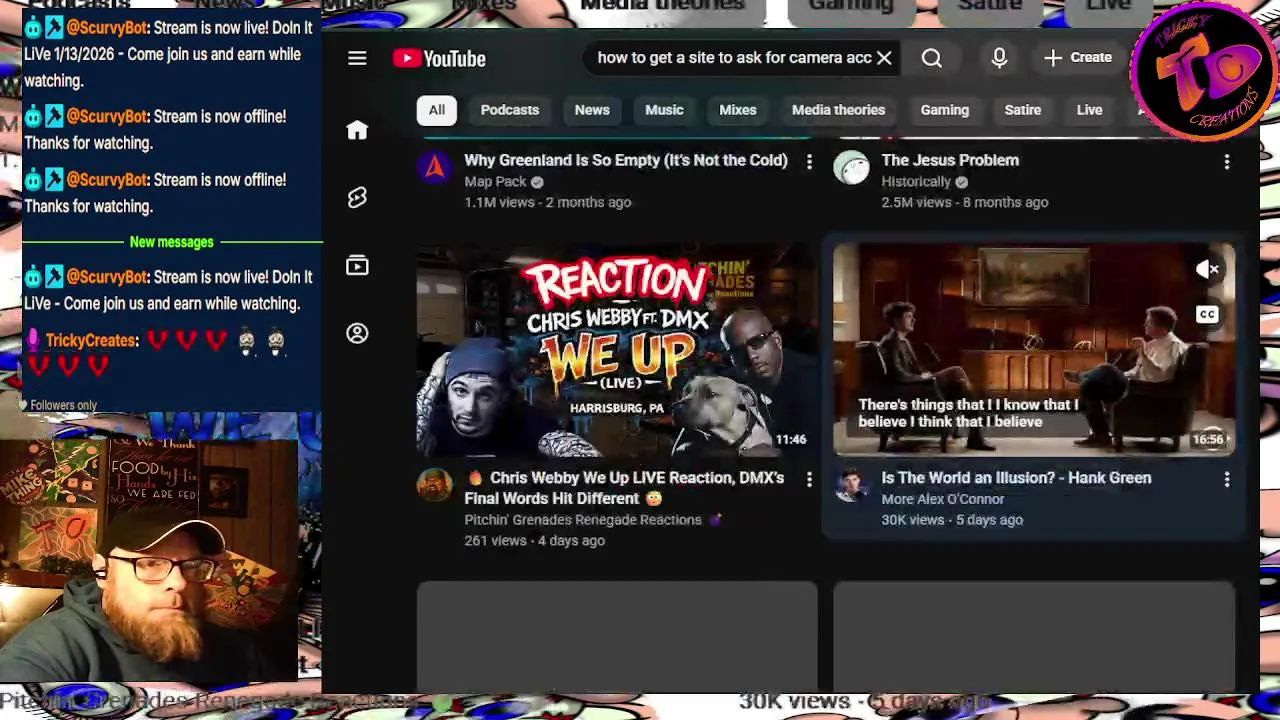Click '261 views - 4 days ago' text
Screen dimensions: 1280x720
point(534,541)
